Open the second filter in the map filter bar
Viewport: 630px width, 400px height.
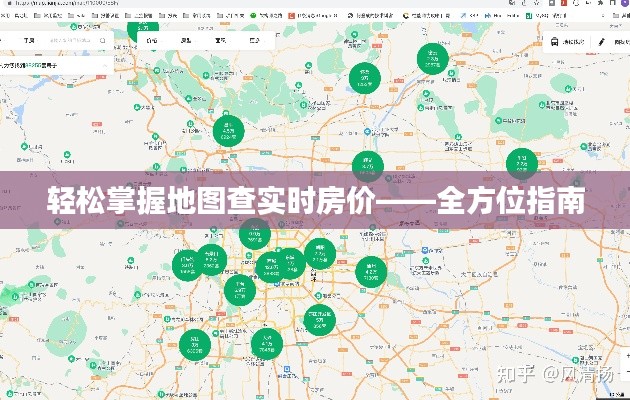tap(185, 42)
